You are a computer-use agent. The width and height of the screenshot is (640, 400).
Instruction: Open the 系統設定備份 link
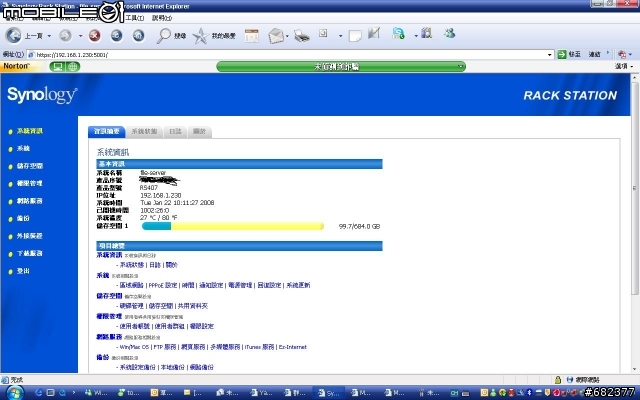(x=138, y=367)
